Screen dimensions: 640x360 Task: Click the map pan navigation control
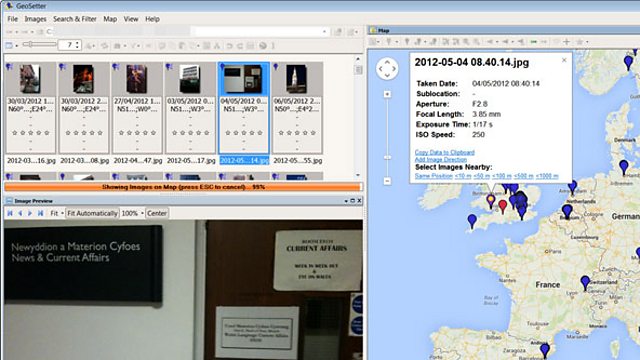tap(387, 69)
